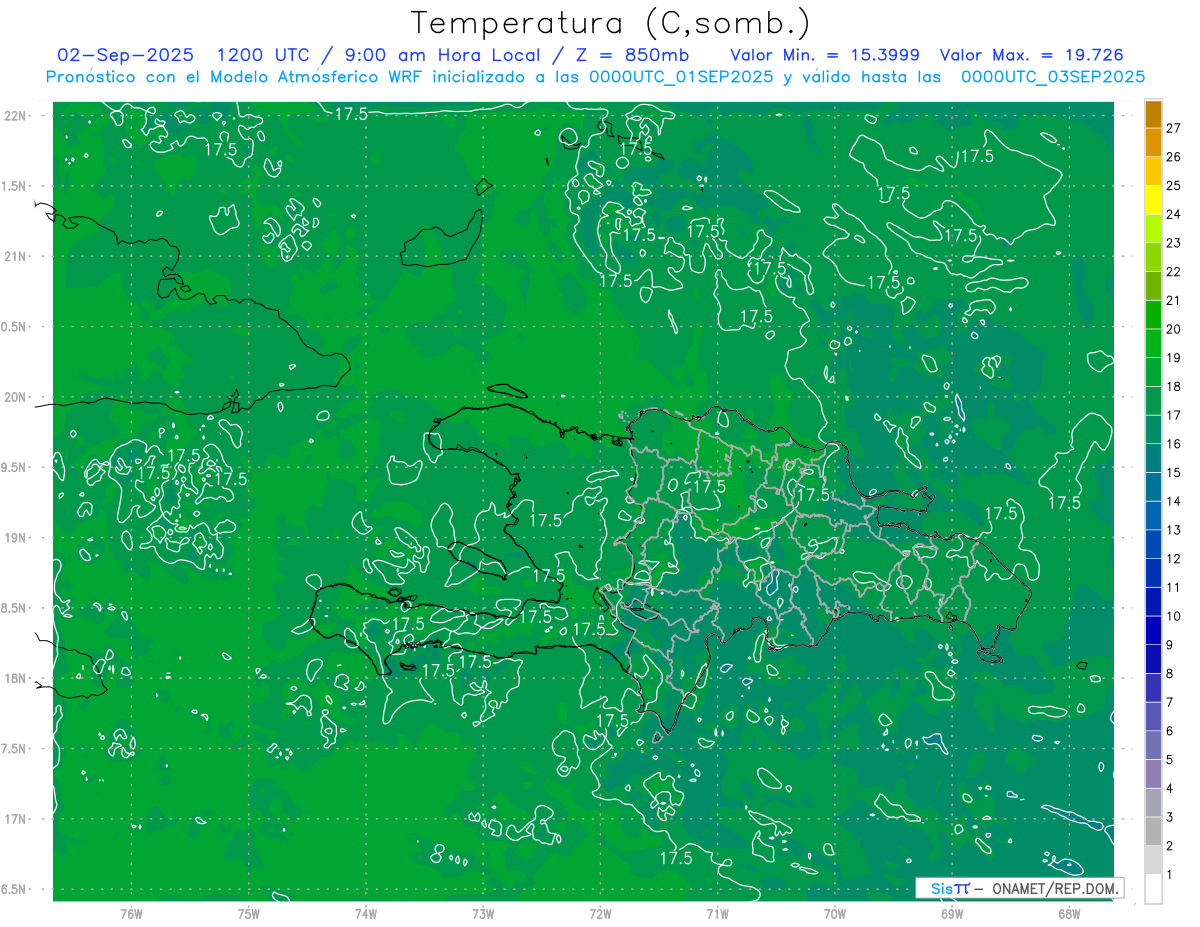
Task: Click the legend value '10'
Action: tap(1174, 616)
